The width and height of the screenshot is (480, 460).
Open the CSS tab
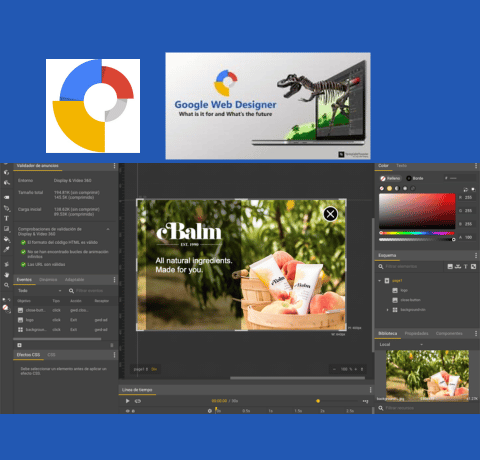coord(51,355)
